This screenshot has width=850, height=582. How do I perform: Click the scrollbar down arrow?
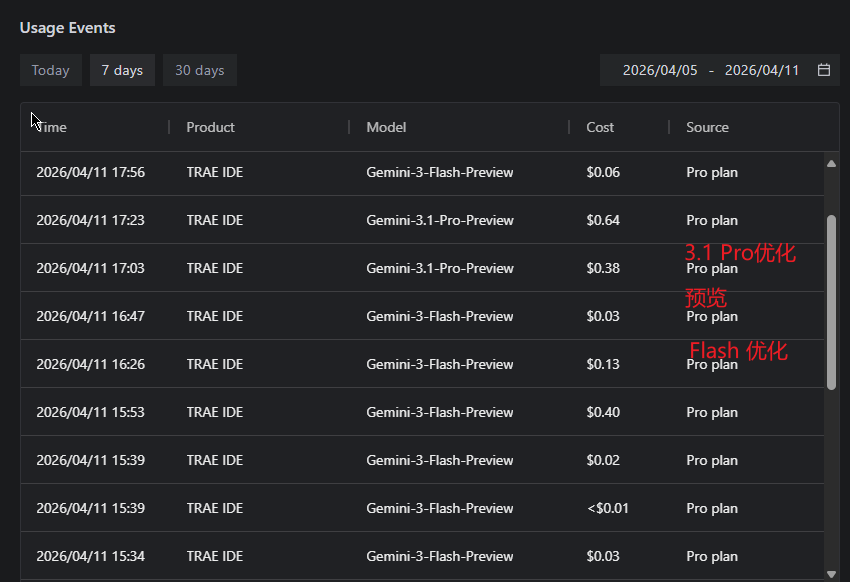(x=831, y=573)
